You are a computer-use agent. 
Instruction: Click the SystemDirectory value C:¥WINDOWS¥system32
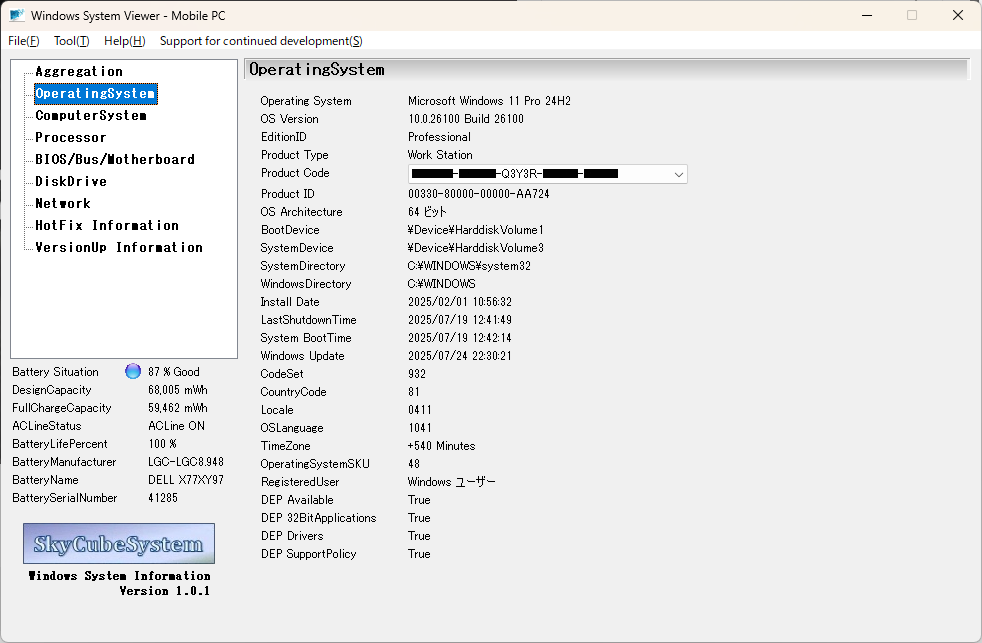point(469,266)
